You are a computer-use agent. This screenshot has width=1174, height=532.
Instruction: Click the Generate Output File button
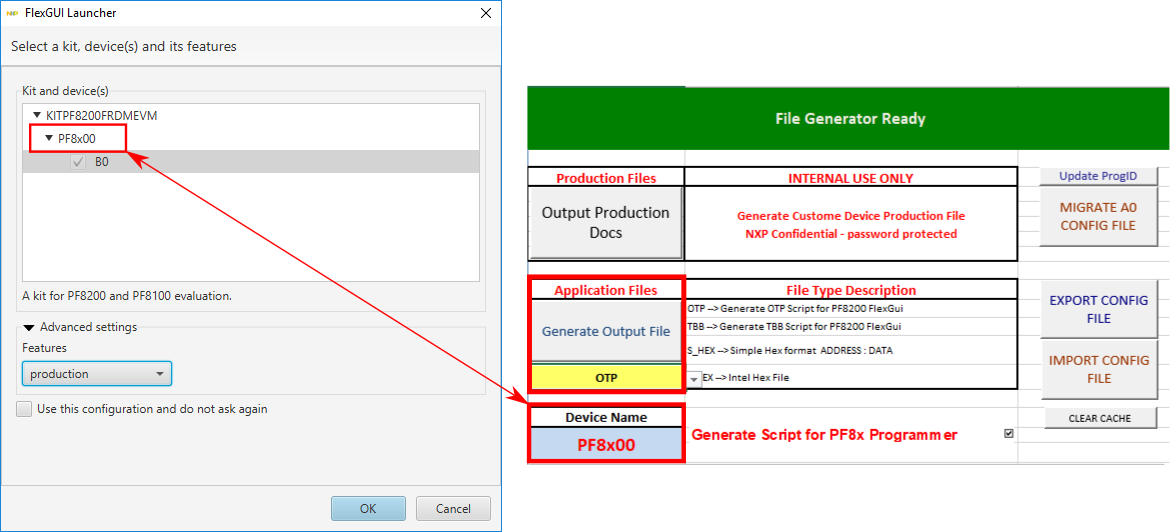605,331
